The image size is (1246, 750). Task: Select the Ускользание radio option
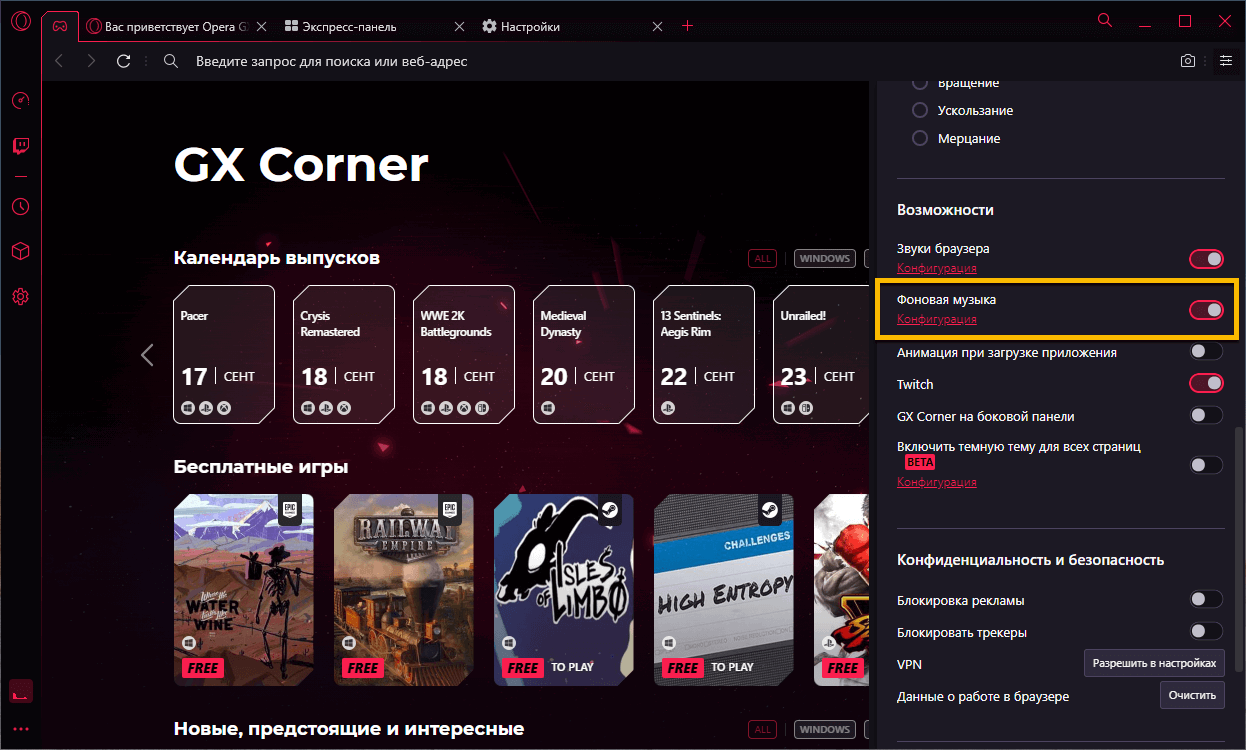coord(920,111)
